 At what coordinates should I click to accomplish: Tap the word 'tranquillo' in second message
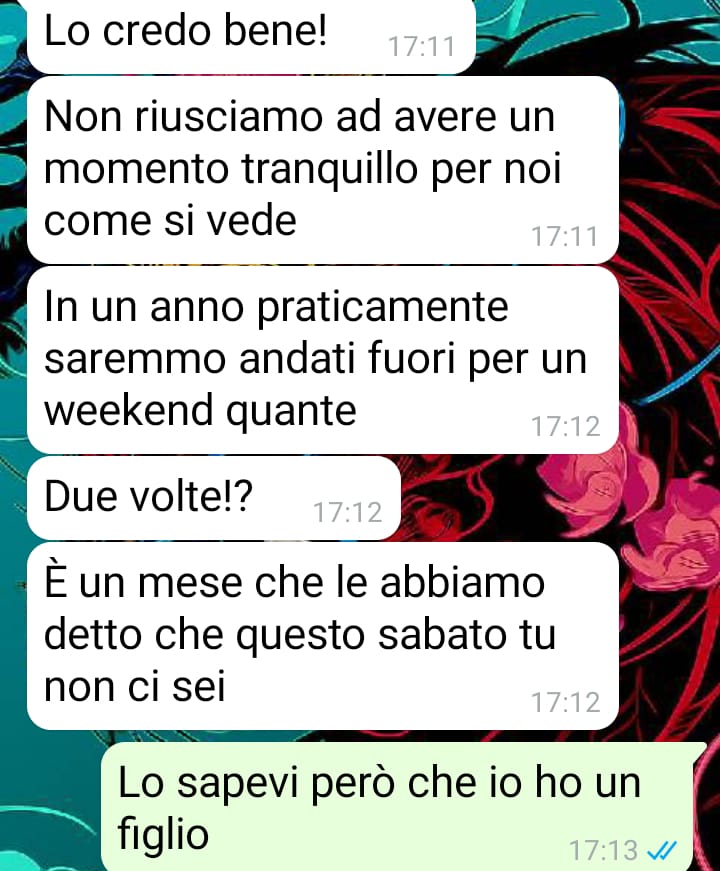tap(330, 169)
